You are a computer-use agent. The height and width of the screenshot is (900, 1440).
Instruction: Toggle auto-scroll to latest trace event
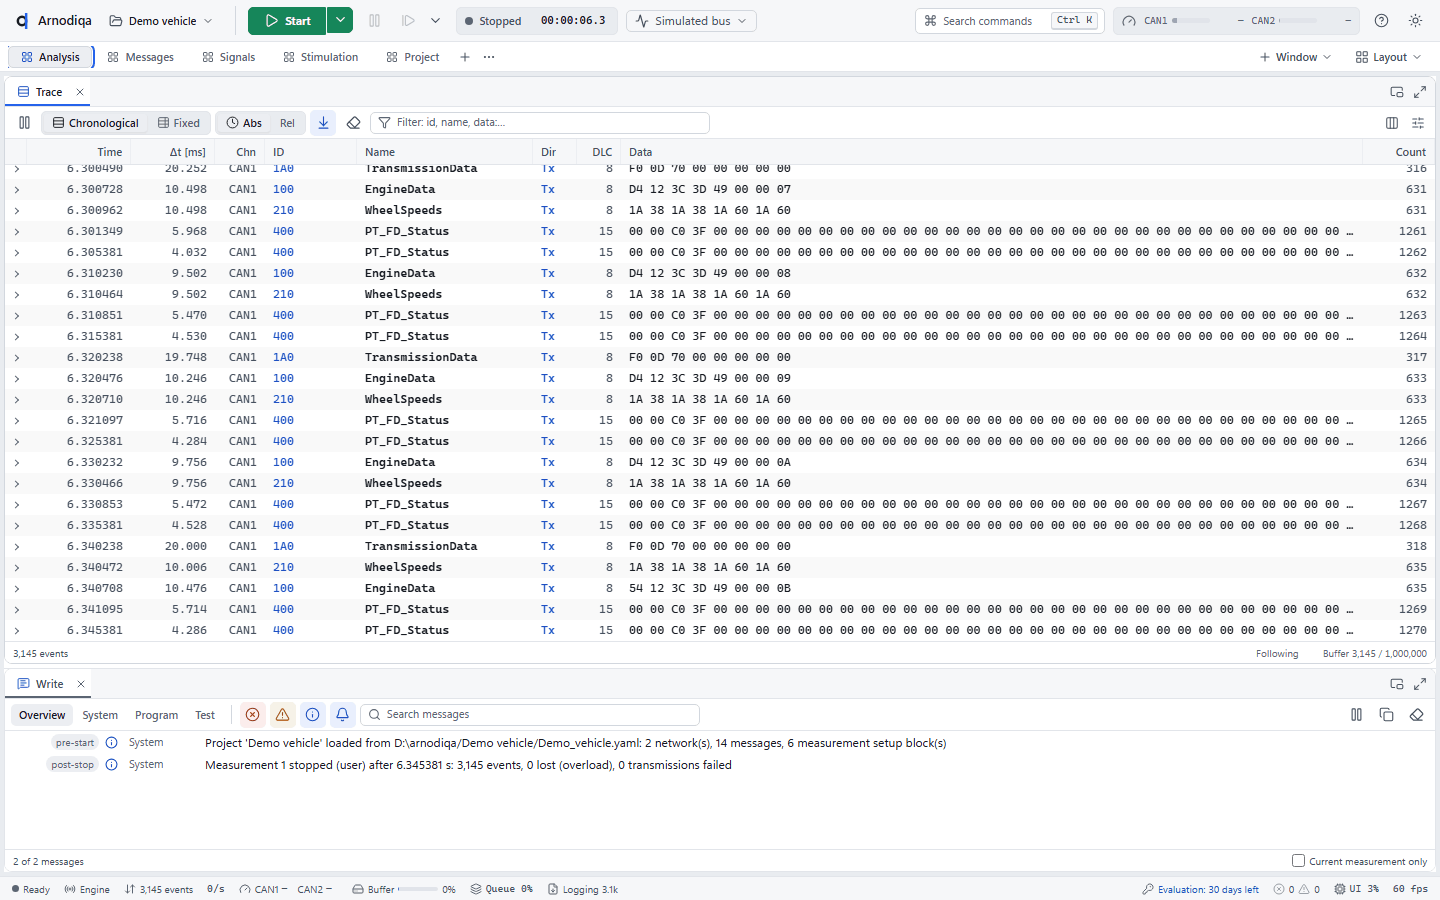tap(323, 123)
